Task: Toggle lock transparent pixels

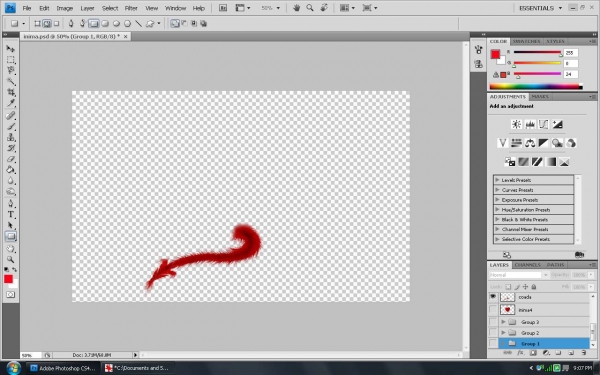Action: point(508,287)
